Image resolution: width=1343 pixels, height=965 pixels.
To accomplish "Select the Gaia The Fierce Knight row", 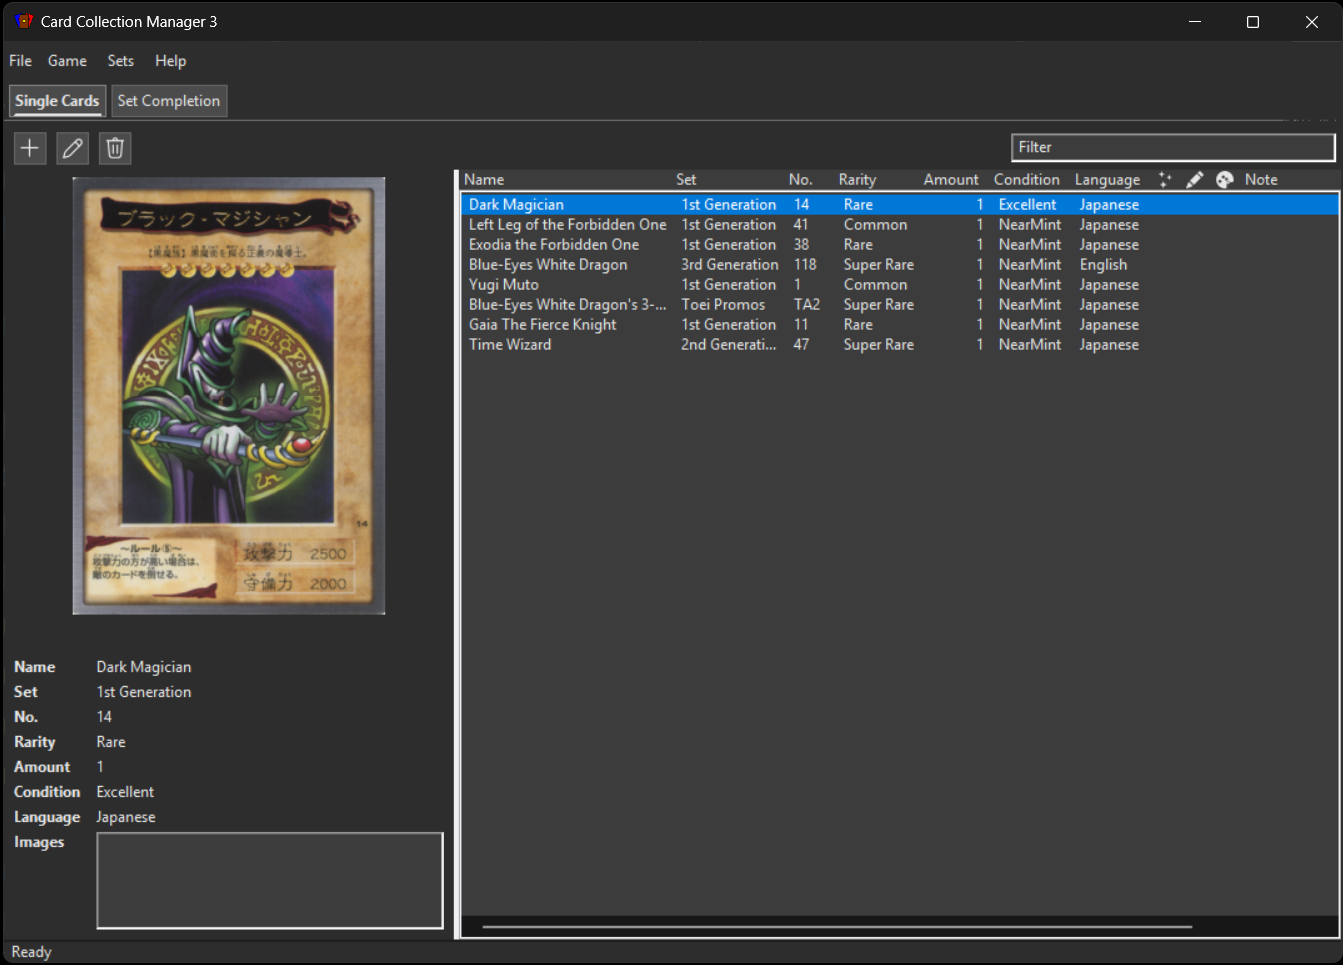I will pos(900,325).
